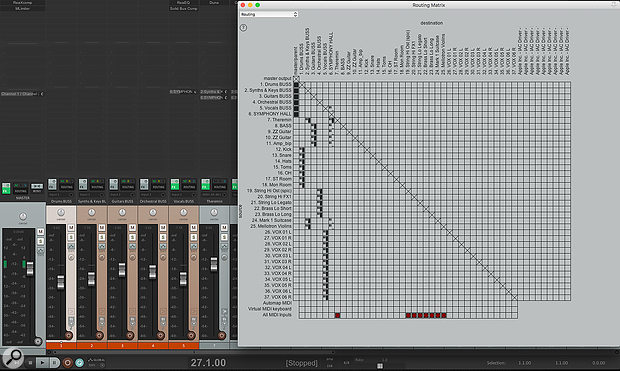The width and height of the screenshot is (620, 371).
Task: Click the transport Record button
Action: [67, 362]
